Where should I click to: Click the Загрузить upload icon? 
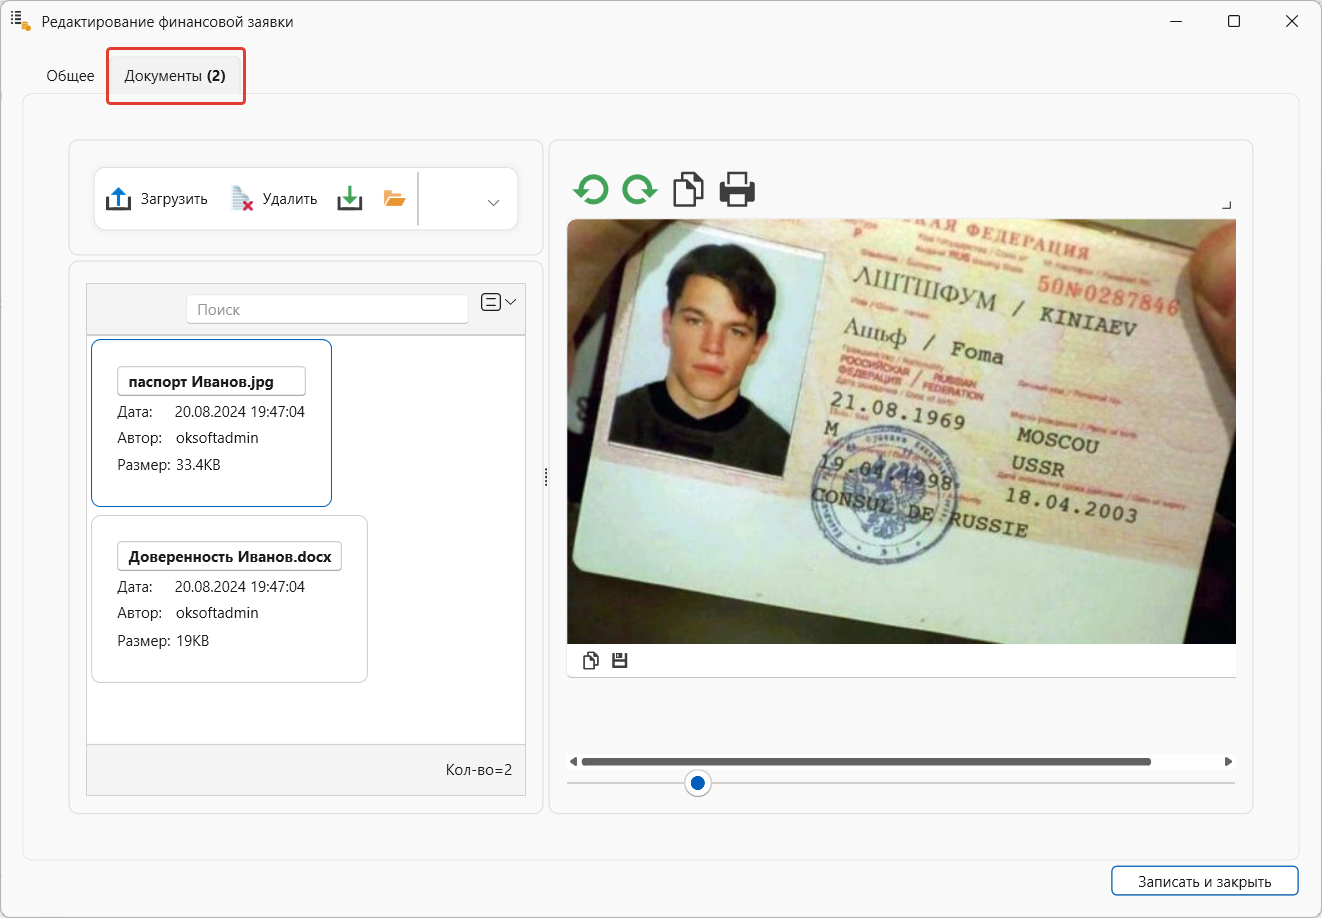pos(118,199)
